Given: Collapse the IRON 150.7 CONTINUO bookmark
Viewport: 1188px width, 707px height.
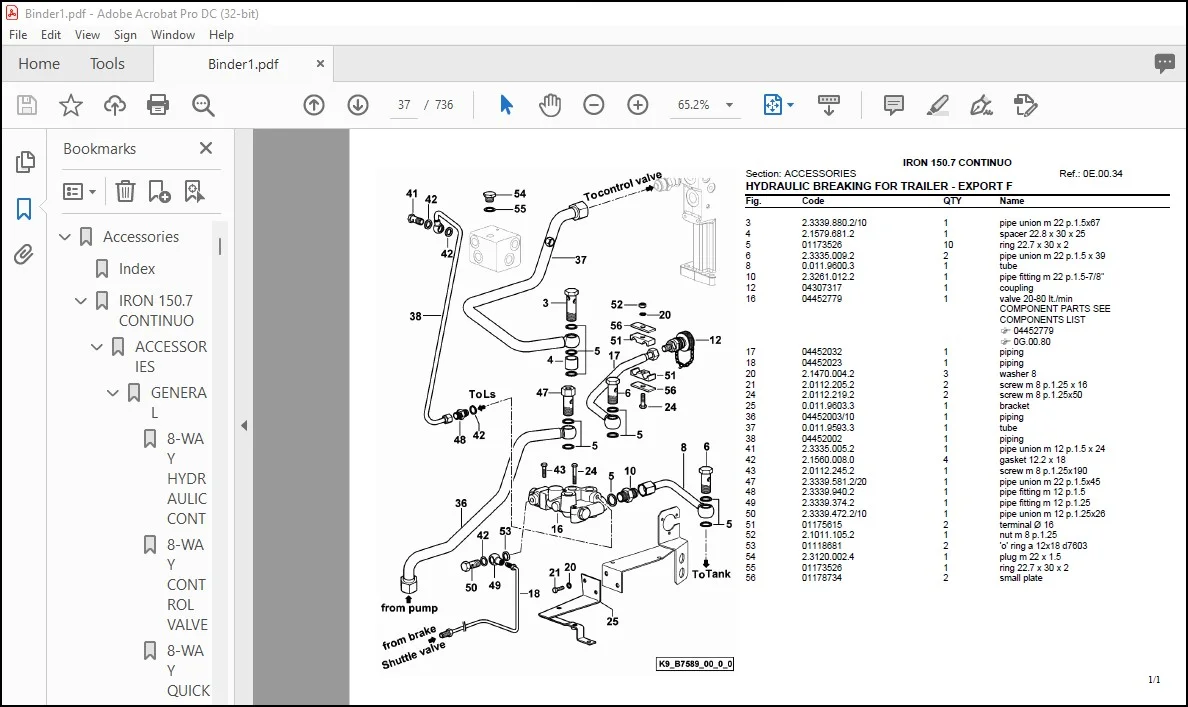Looking at the screenshot, I should (x=81, y=301).
